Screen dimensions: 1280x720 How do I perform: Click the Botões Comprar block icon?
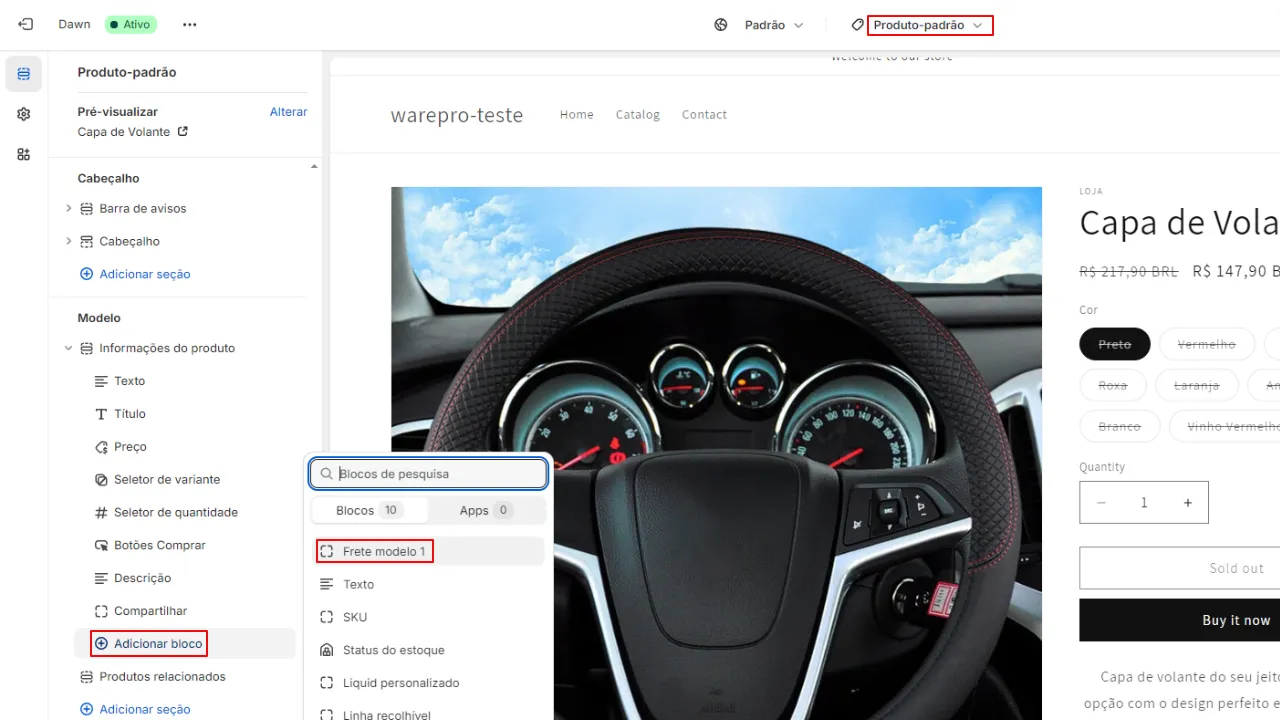tap(101, 545)
